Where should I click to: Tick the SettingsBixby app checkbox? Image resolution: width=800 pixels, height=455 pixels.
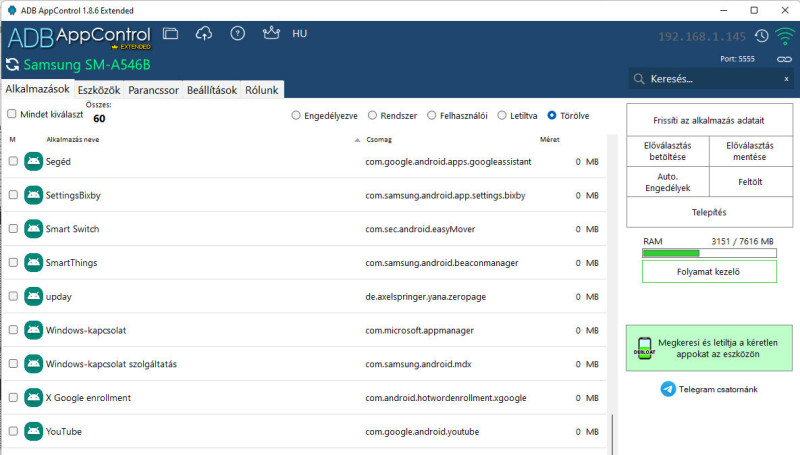pyautogui.click(x=13, y=195)
